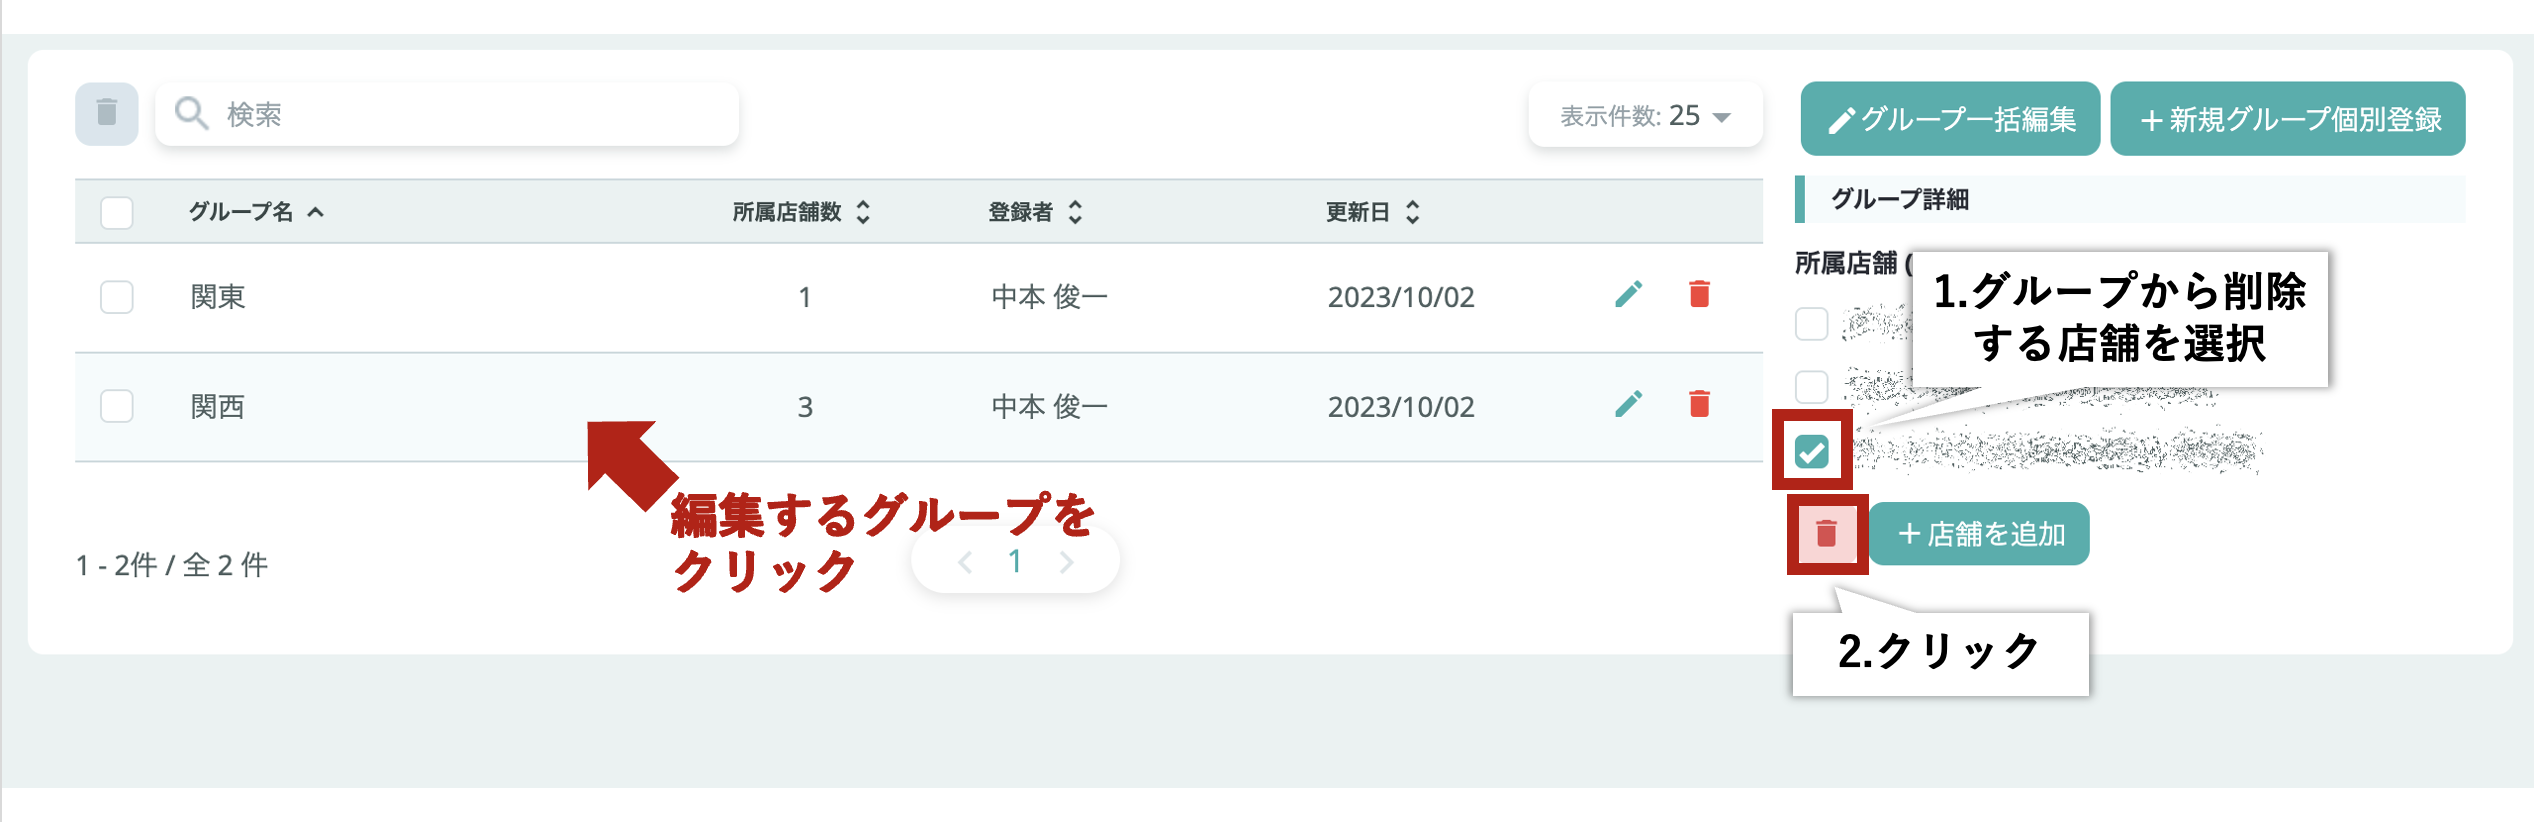Viewport: 2534px width, 822px height.
Task: Delete the 関東 group with trash icon
Action: [1699, 295]
